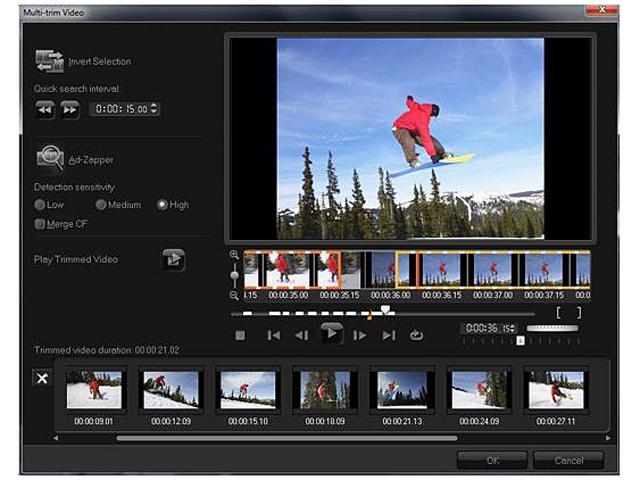This screenshot has height=480, width=640.
Task: Set the mark-out bracket
Action: coord(577,313)
